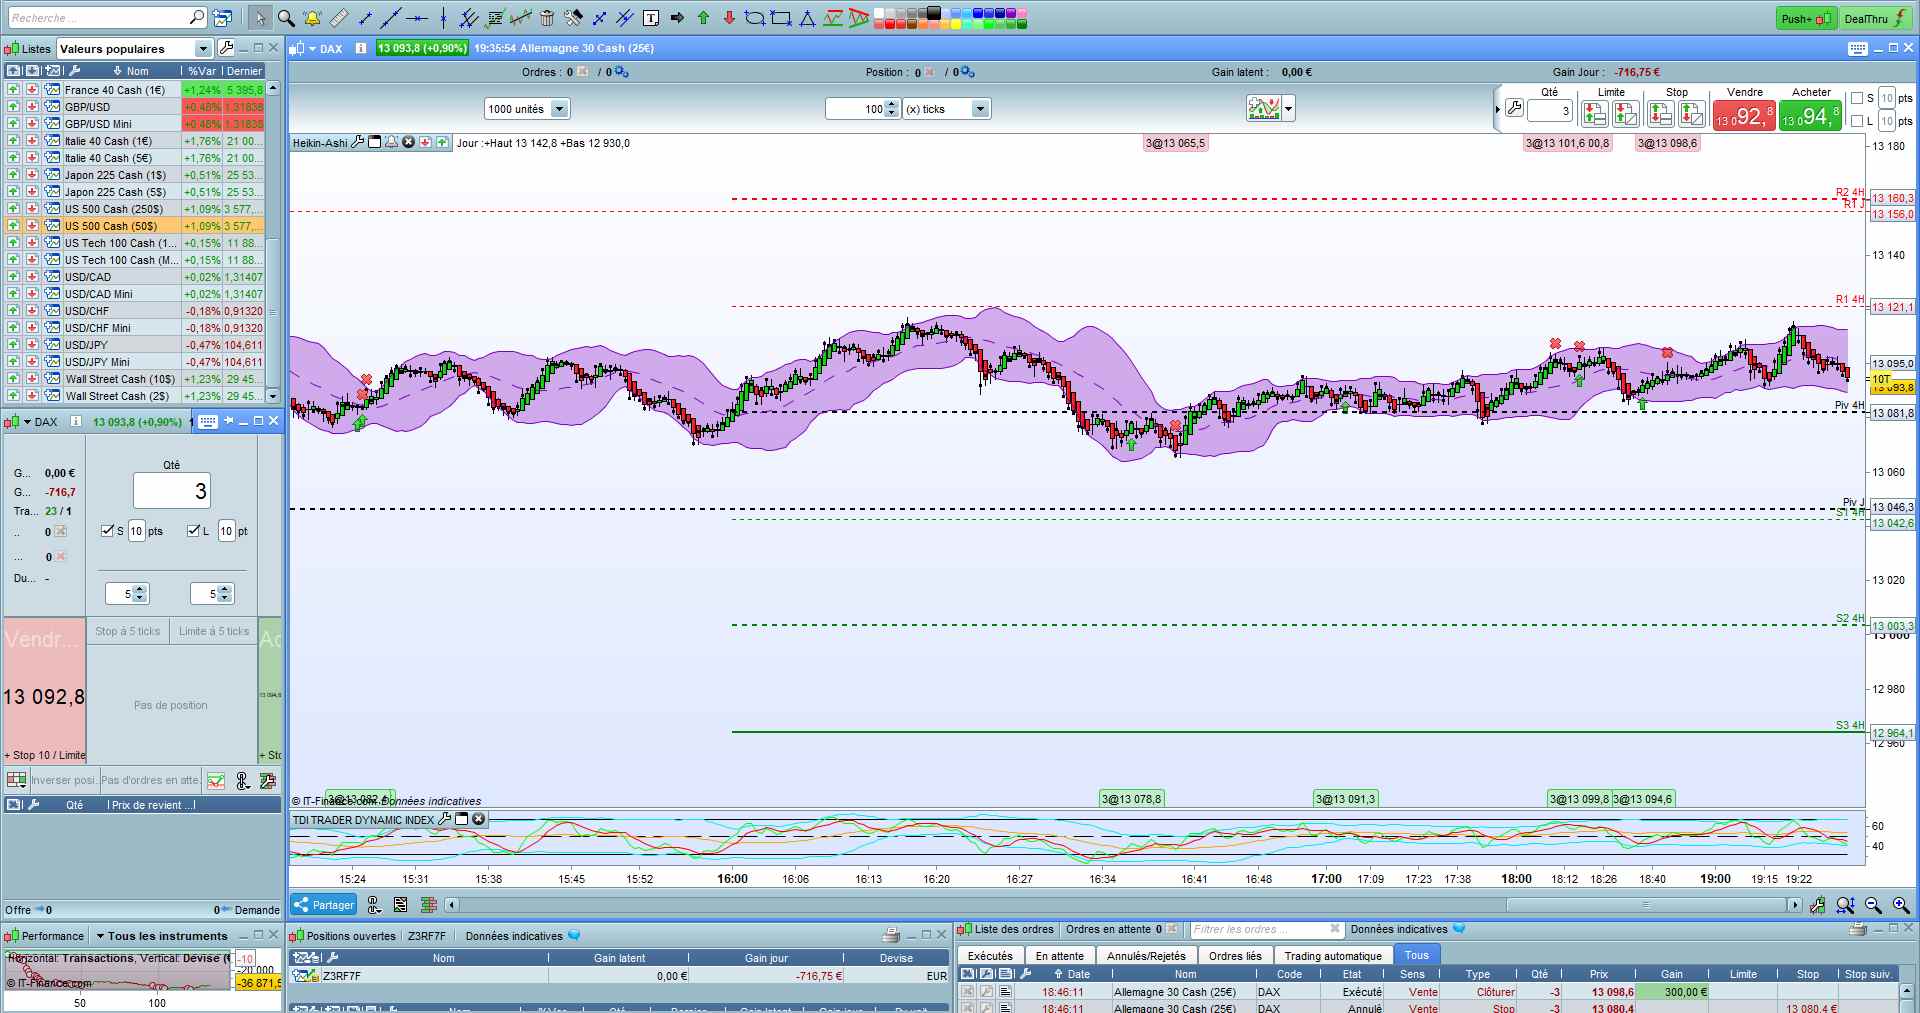Increase the 100 ticks spinner value
Image resolution: width=1920 pixels, height=1013 pixels.
point(892,104)
